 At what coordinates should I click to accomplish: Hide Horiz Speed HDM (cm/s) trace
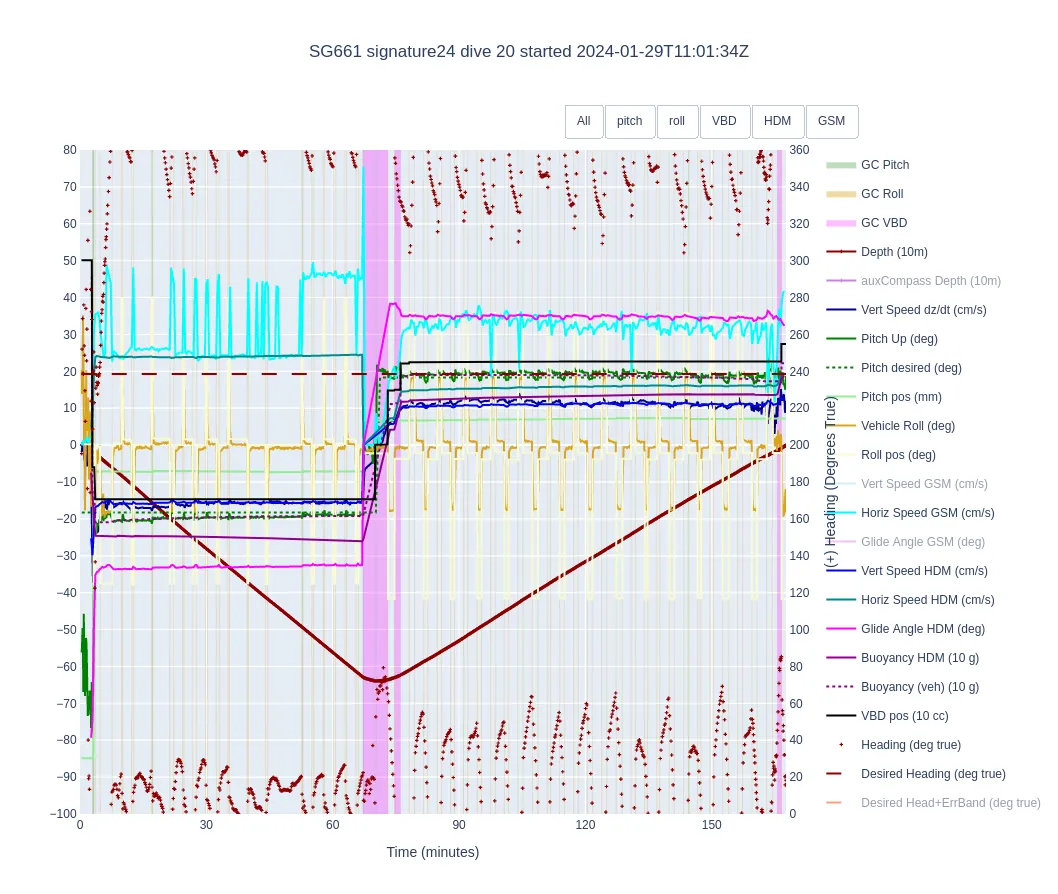910,600
